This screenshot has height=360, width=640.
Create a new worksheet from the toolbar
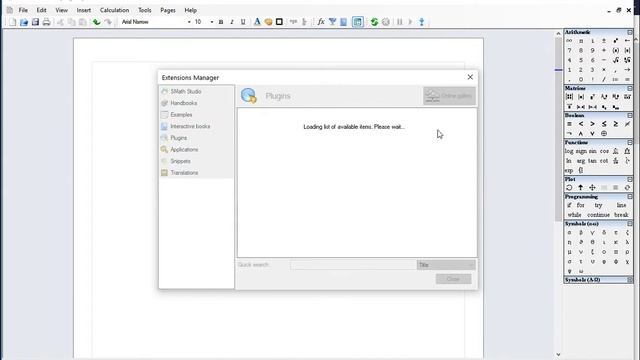pos(13,22)
